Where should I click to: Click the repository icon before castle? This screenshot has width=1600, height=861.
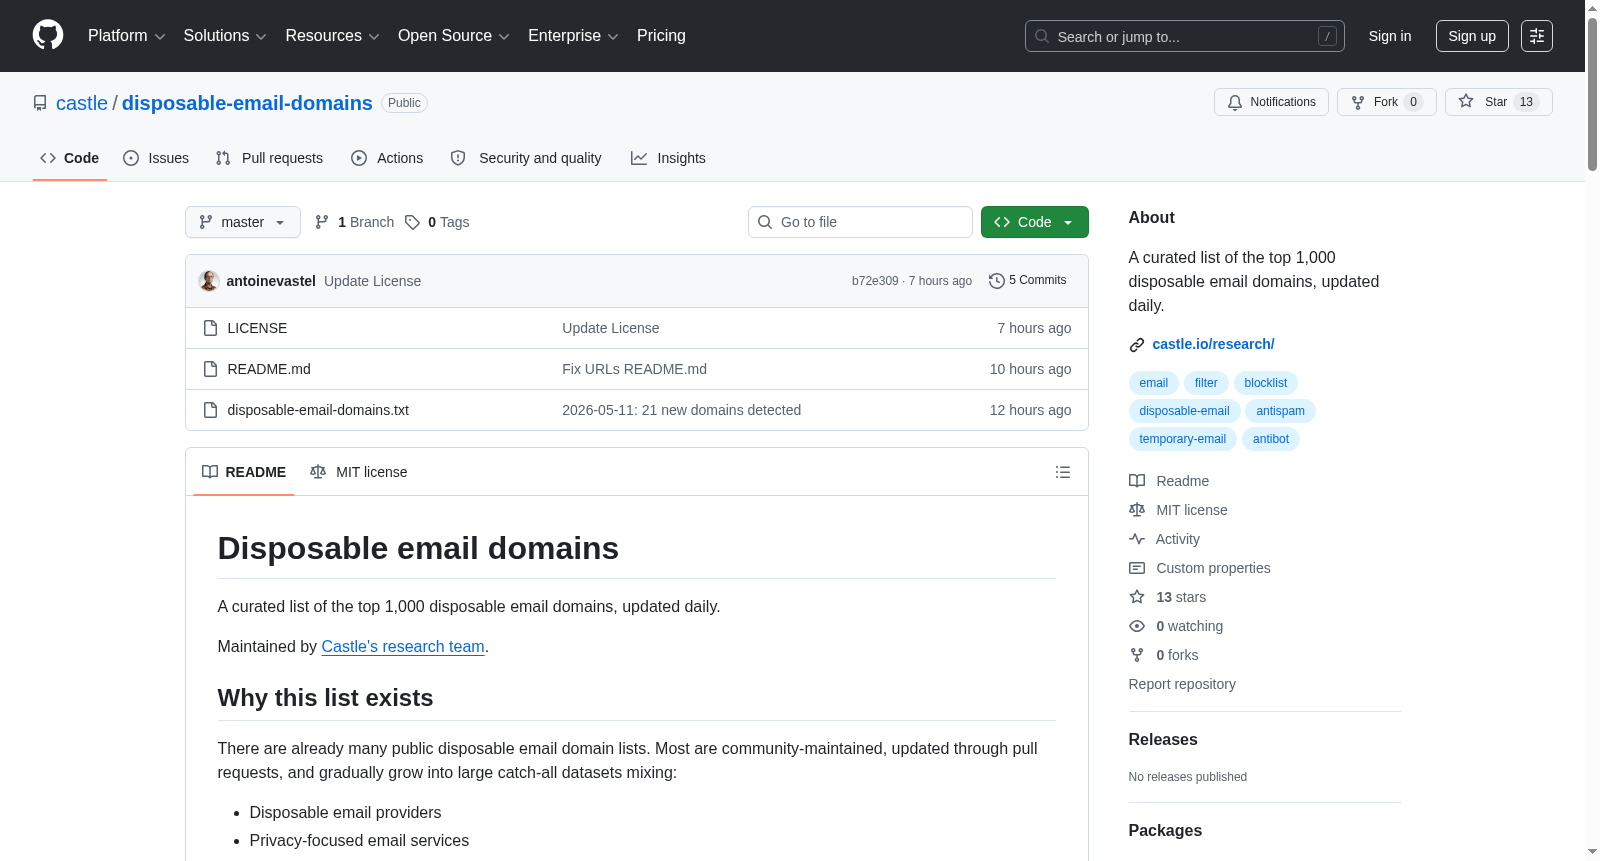tap(40, 103)
